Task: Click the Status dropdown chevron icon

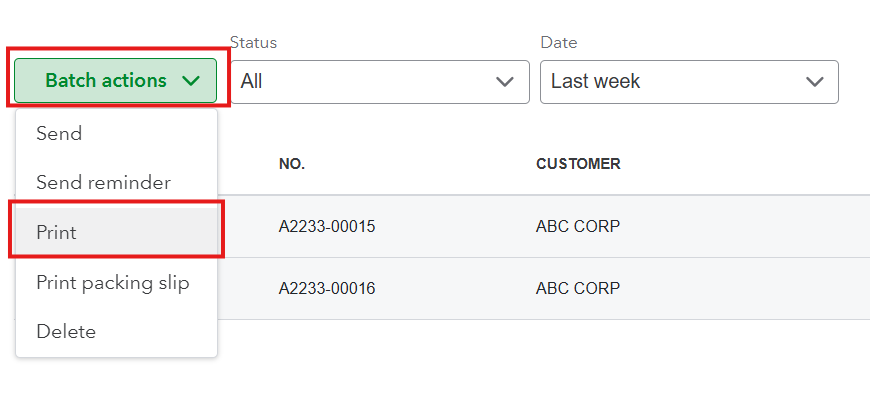Action: (505, 81)
